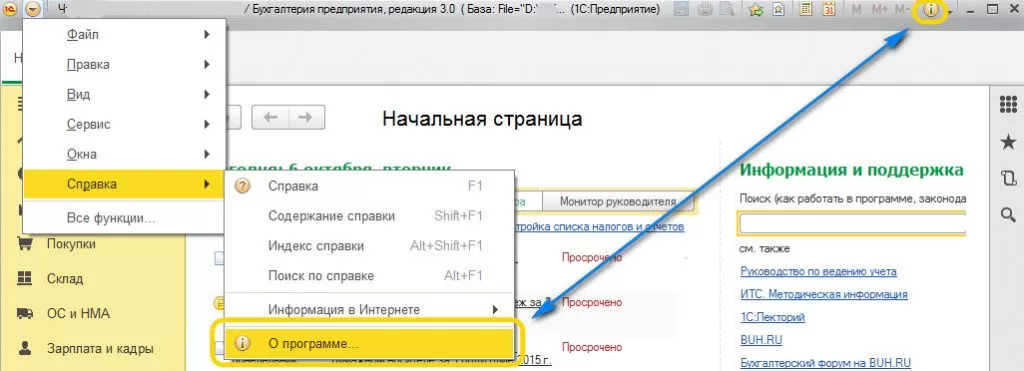Open ОС и НМА section in sidebar
This screenshot has height=371, width=1024.
coord(78,314)
